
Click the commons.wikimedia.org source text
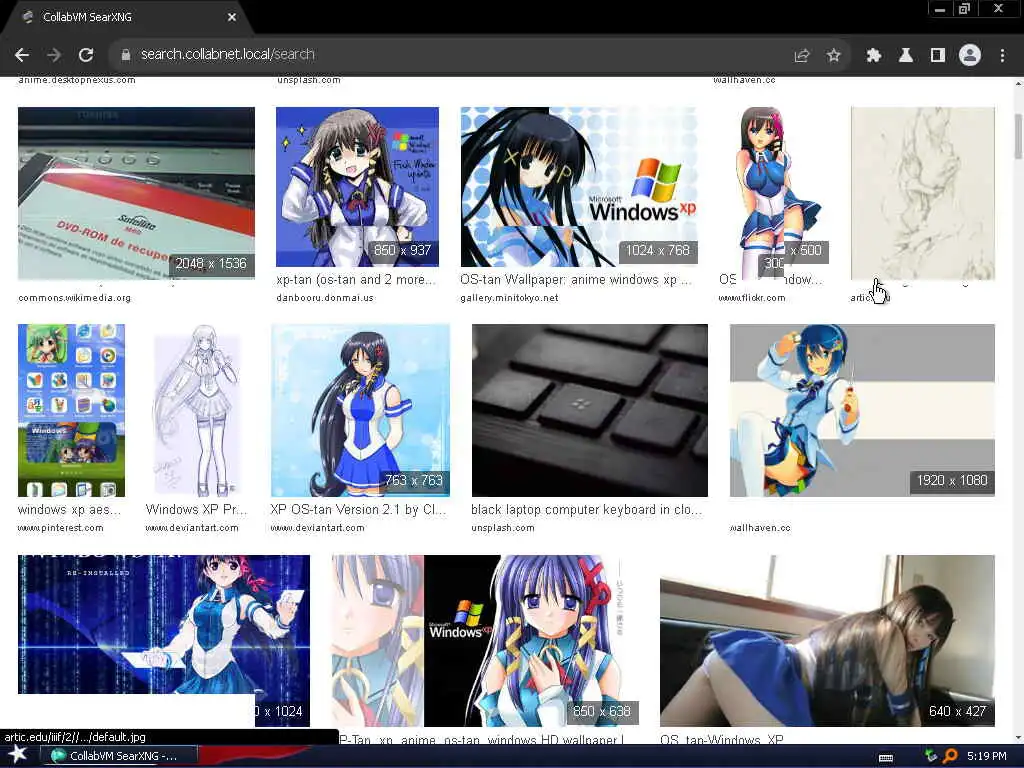pyautogui.click(x=74, y=298)
